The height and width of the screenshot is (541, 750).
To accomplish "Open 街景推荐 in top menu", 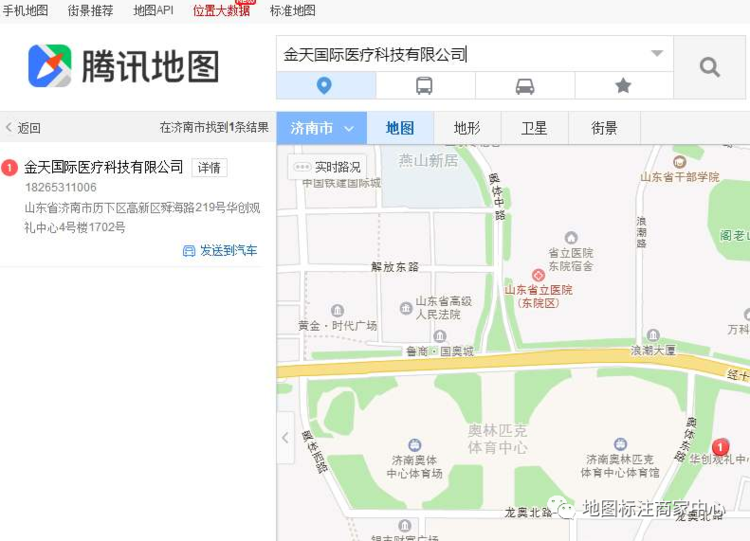I will click(x=90, y=11).
